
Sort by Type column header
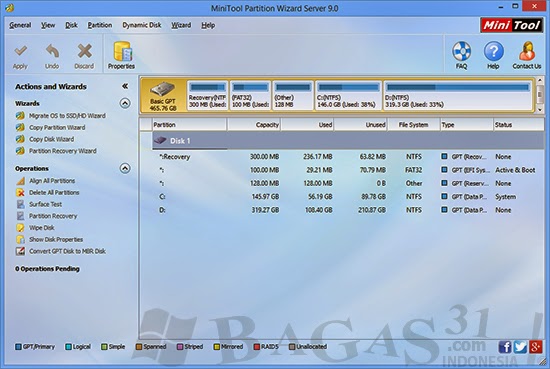467,125
